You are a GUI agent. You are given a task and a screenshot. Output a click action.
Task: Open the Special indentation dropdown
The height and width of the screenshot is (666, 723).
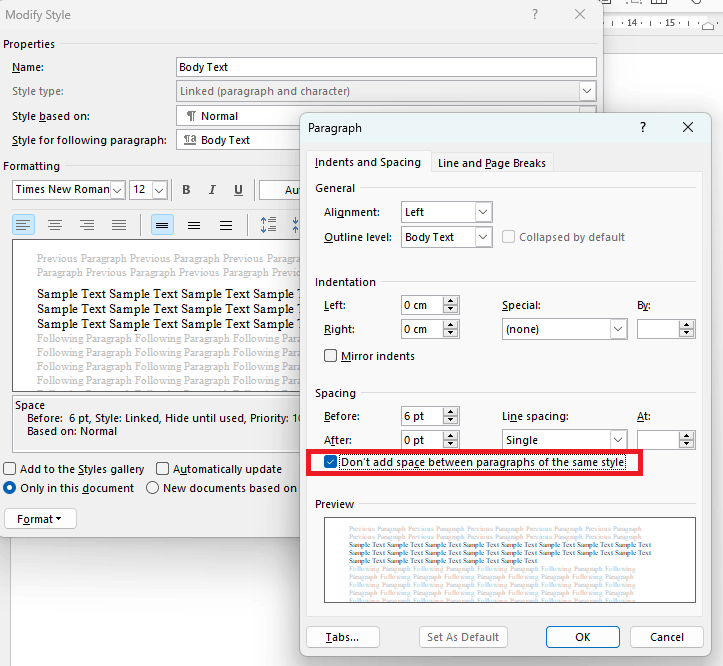coord(618,329)
